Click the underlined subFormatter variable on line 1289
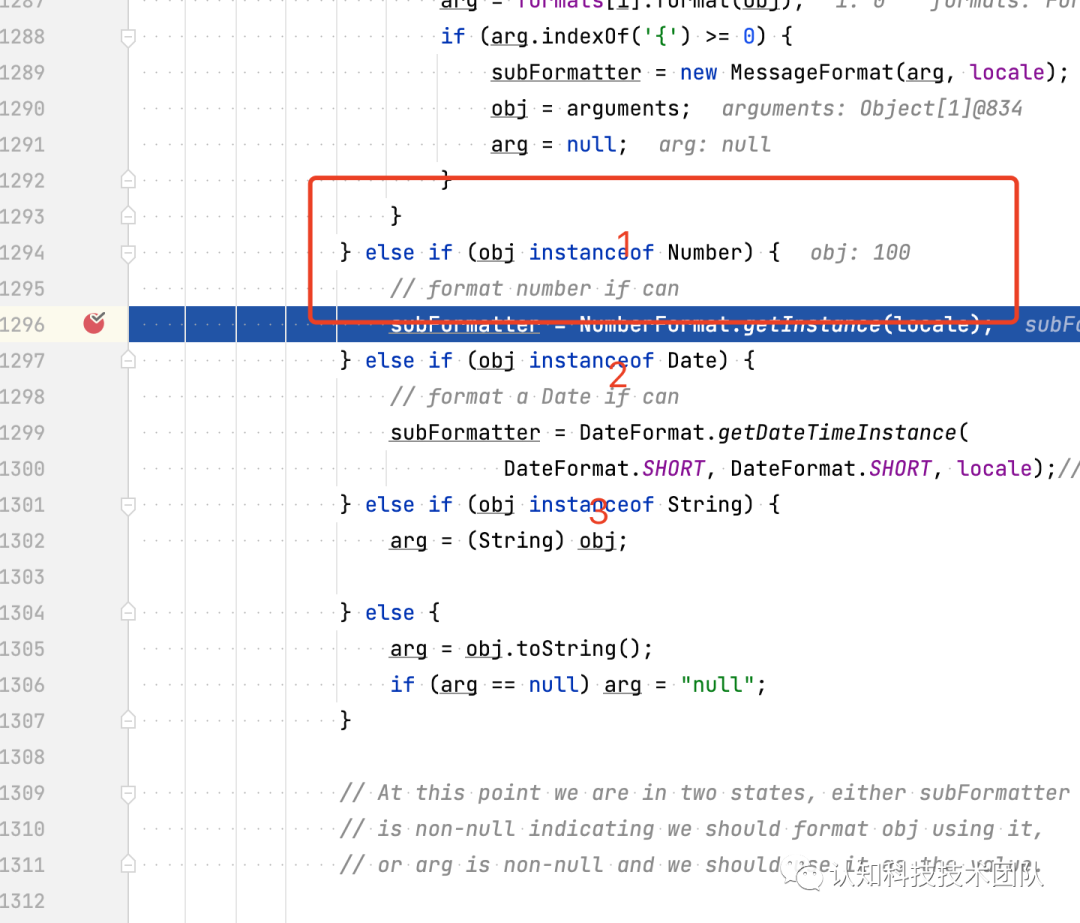The image size is (1080, 923). pyautogui.click(x=565, y=71)
